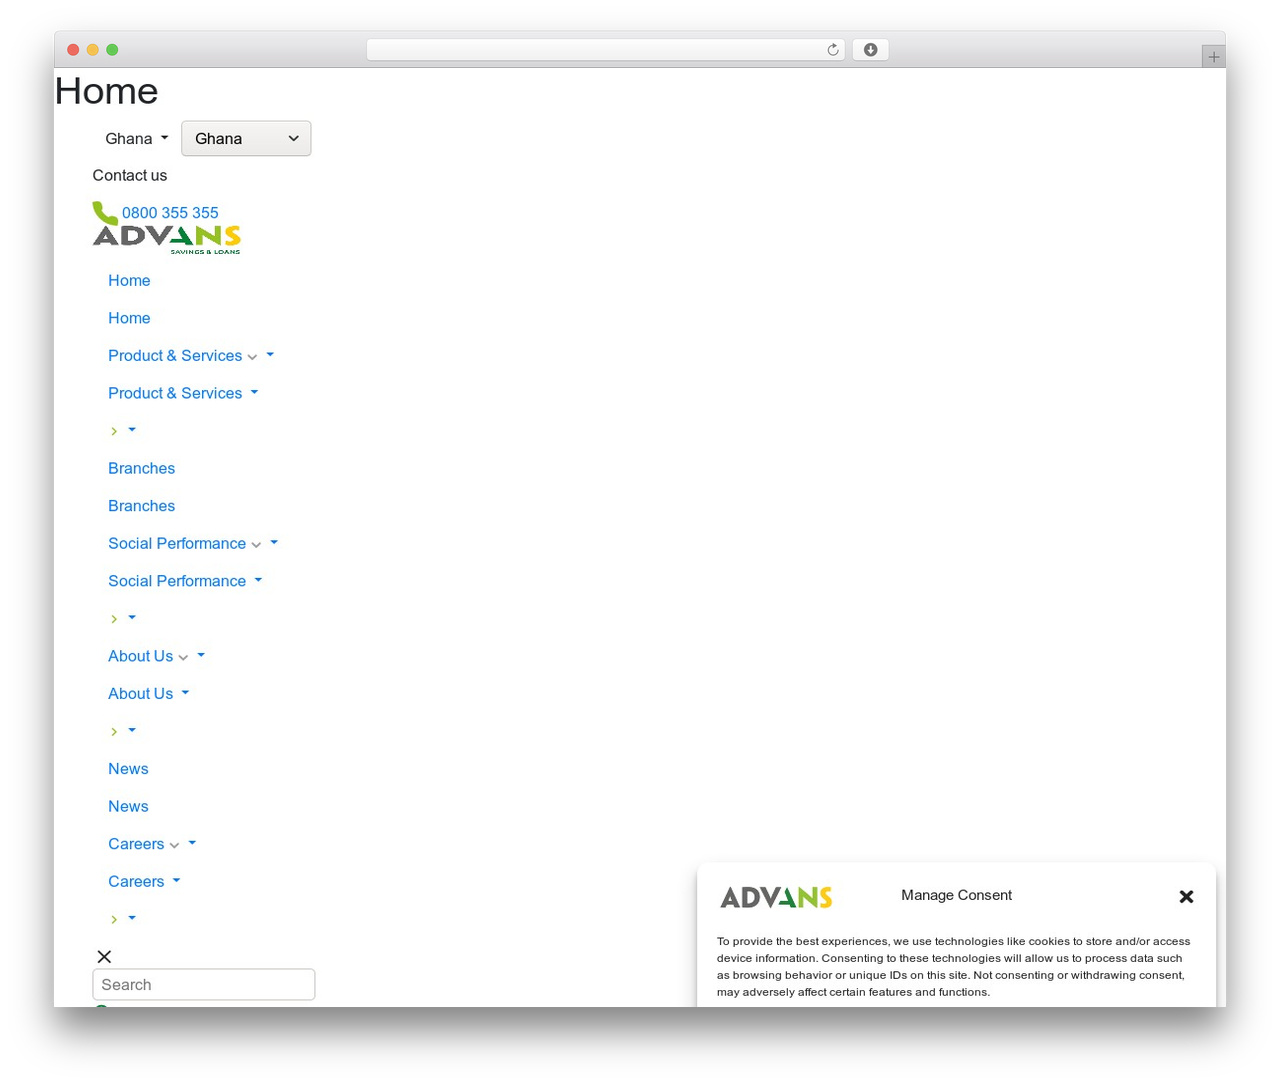
Task: Go to the first Branches link
Action: coord(141,468)
